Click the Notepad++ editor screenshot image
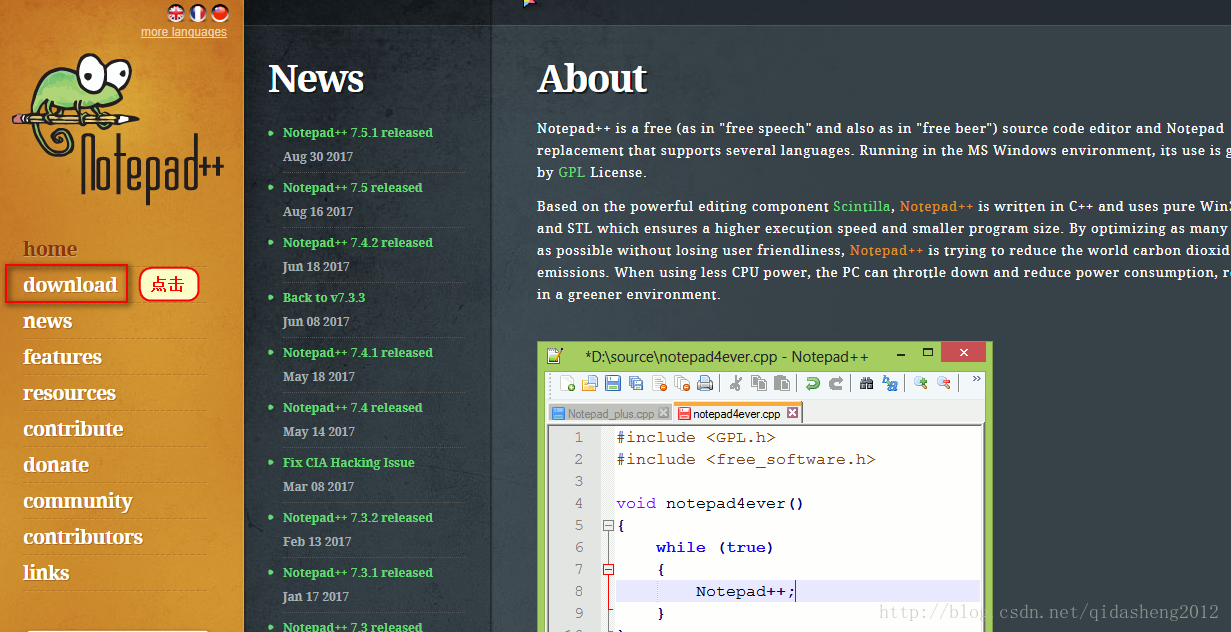This screenshot has width=1231, height=632. coord(765,487)
